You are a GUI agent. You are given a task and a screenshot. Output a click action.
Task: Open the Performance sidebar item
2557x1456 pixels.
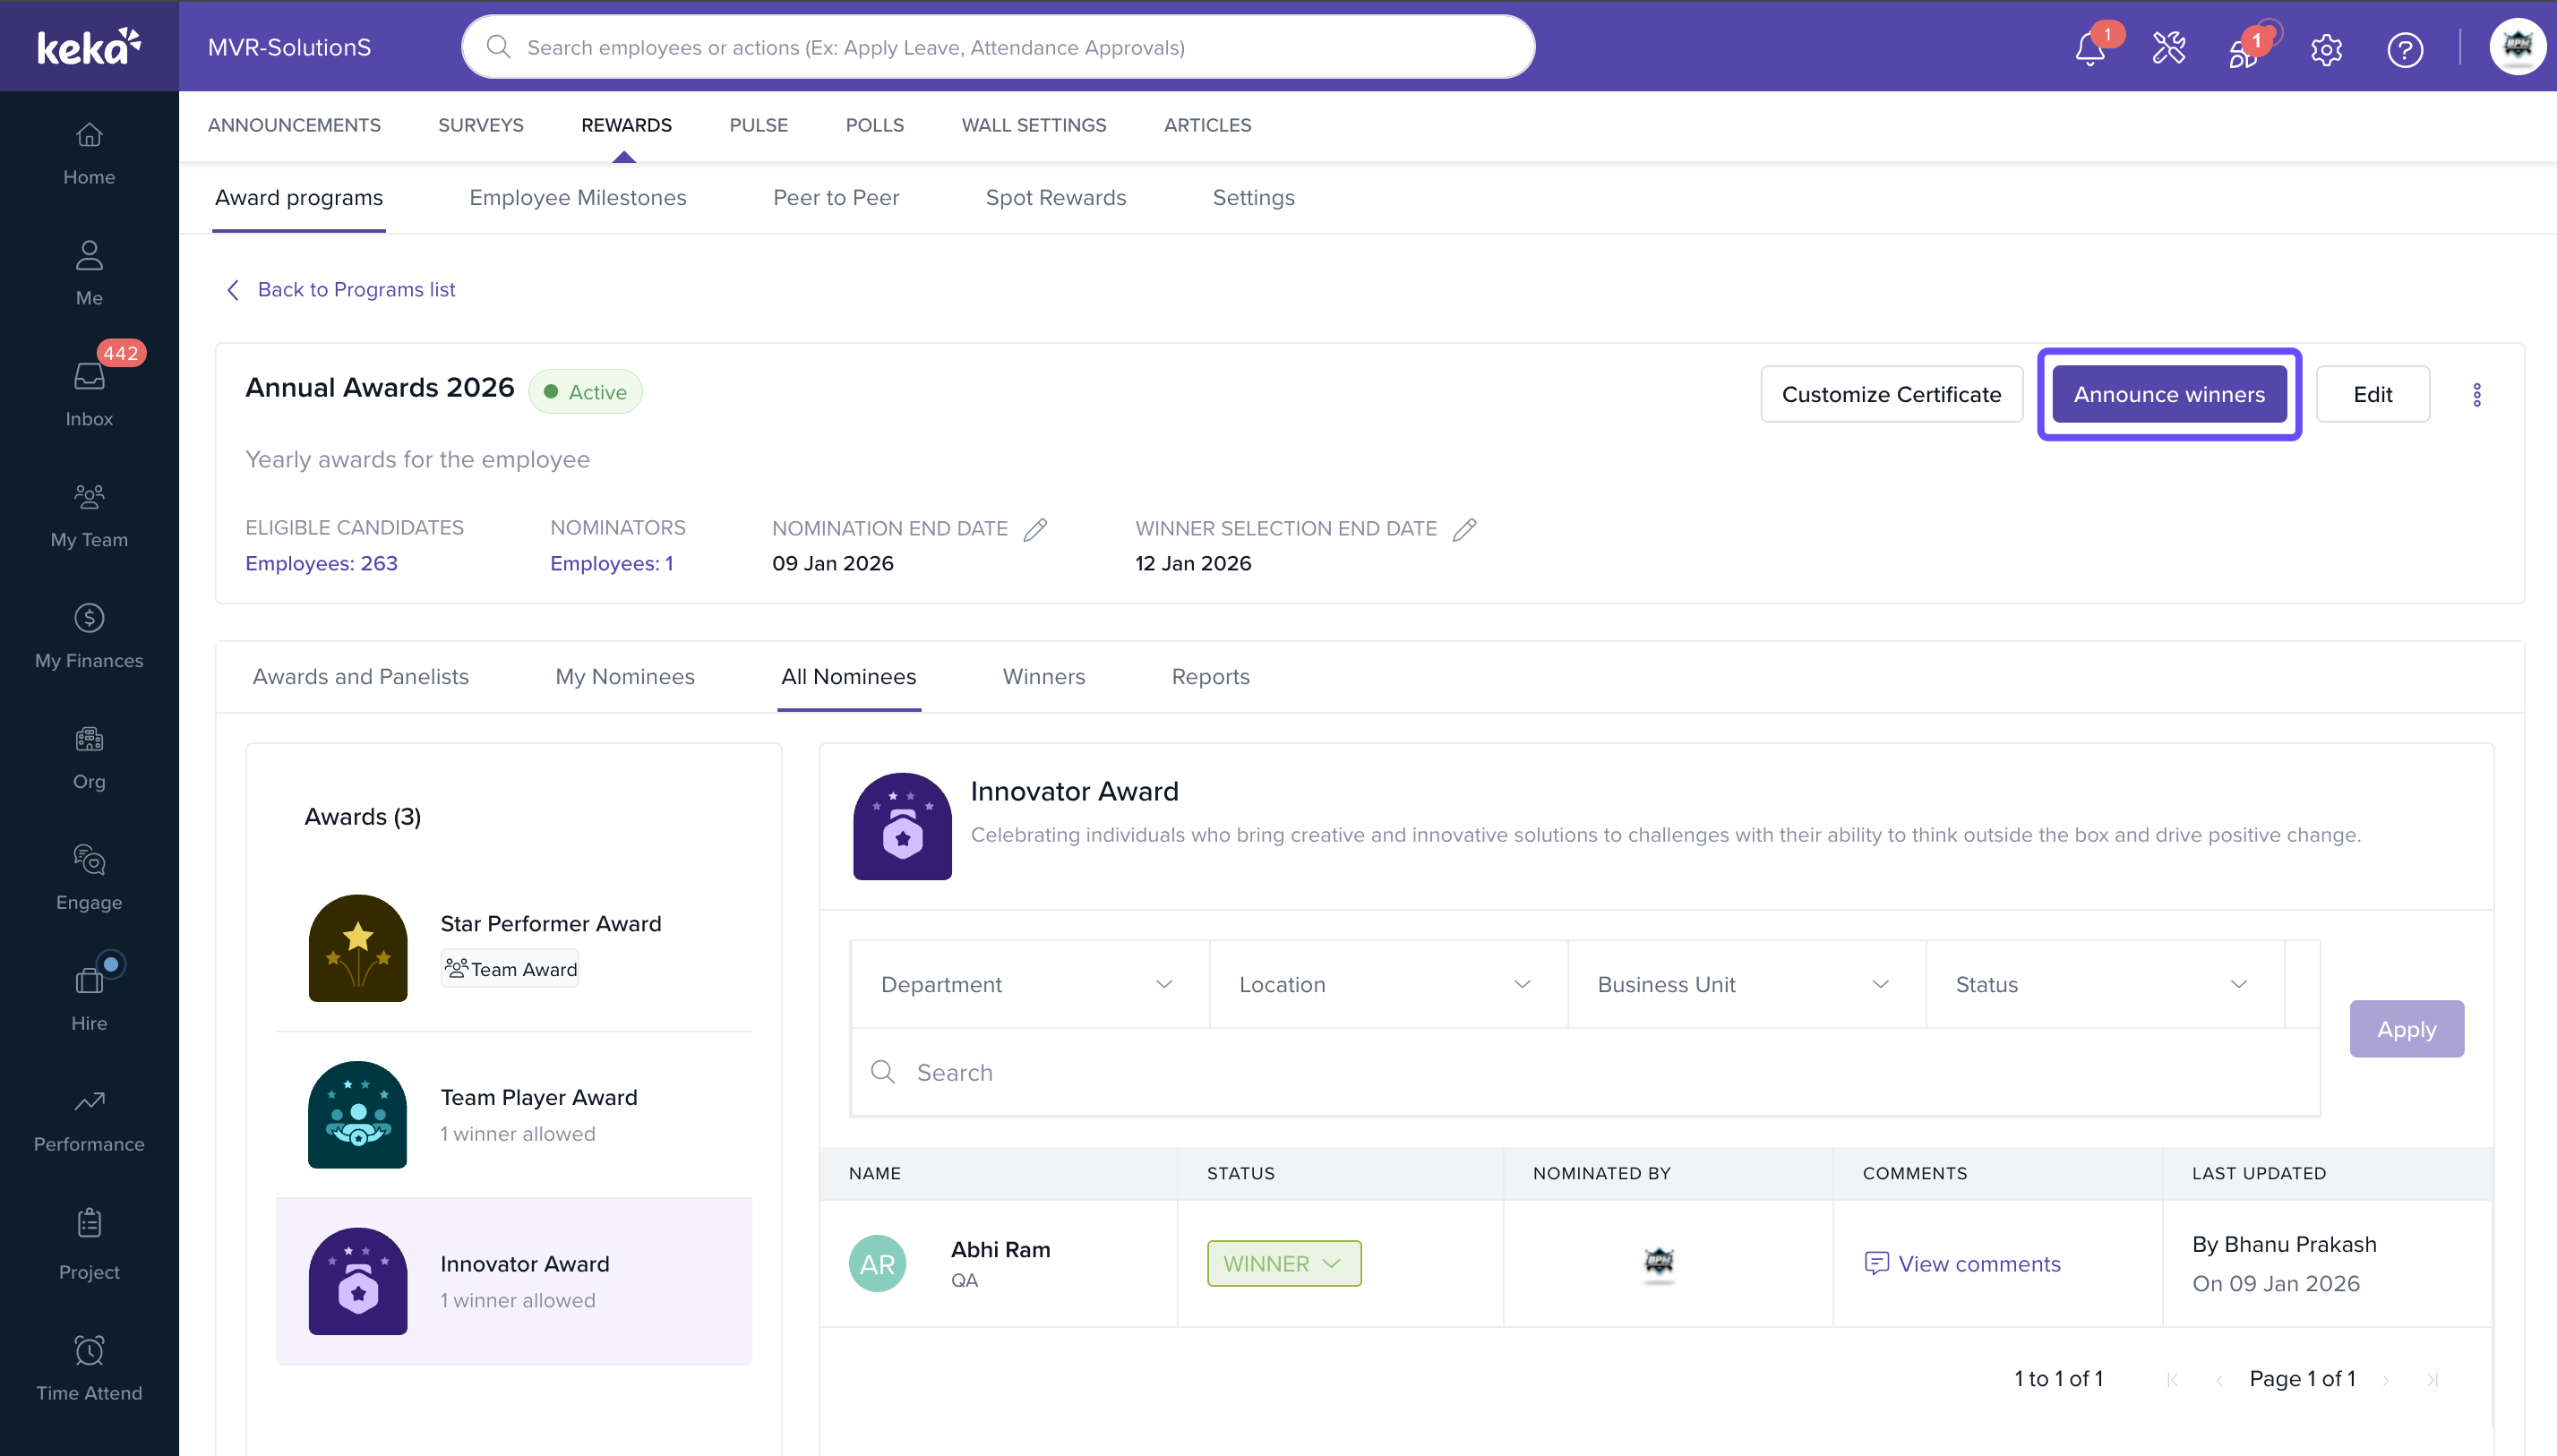pyautogui.click(x=89, y=1119)
